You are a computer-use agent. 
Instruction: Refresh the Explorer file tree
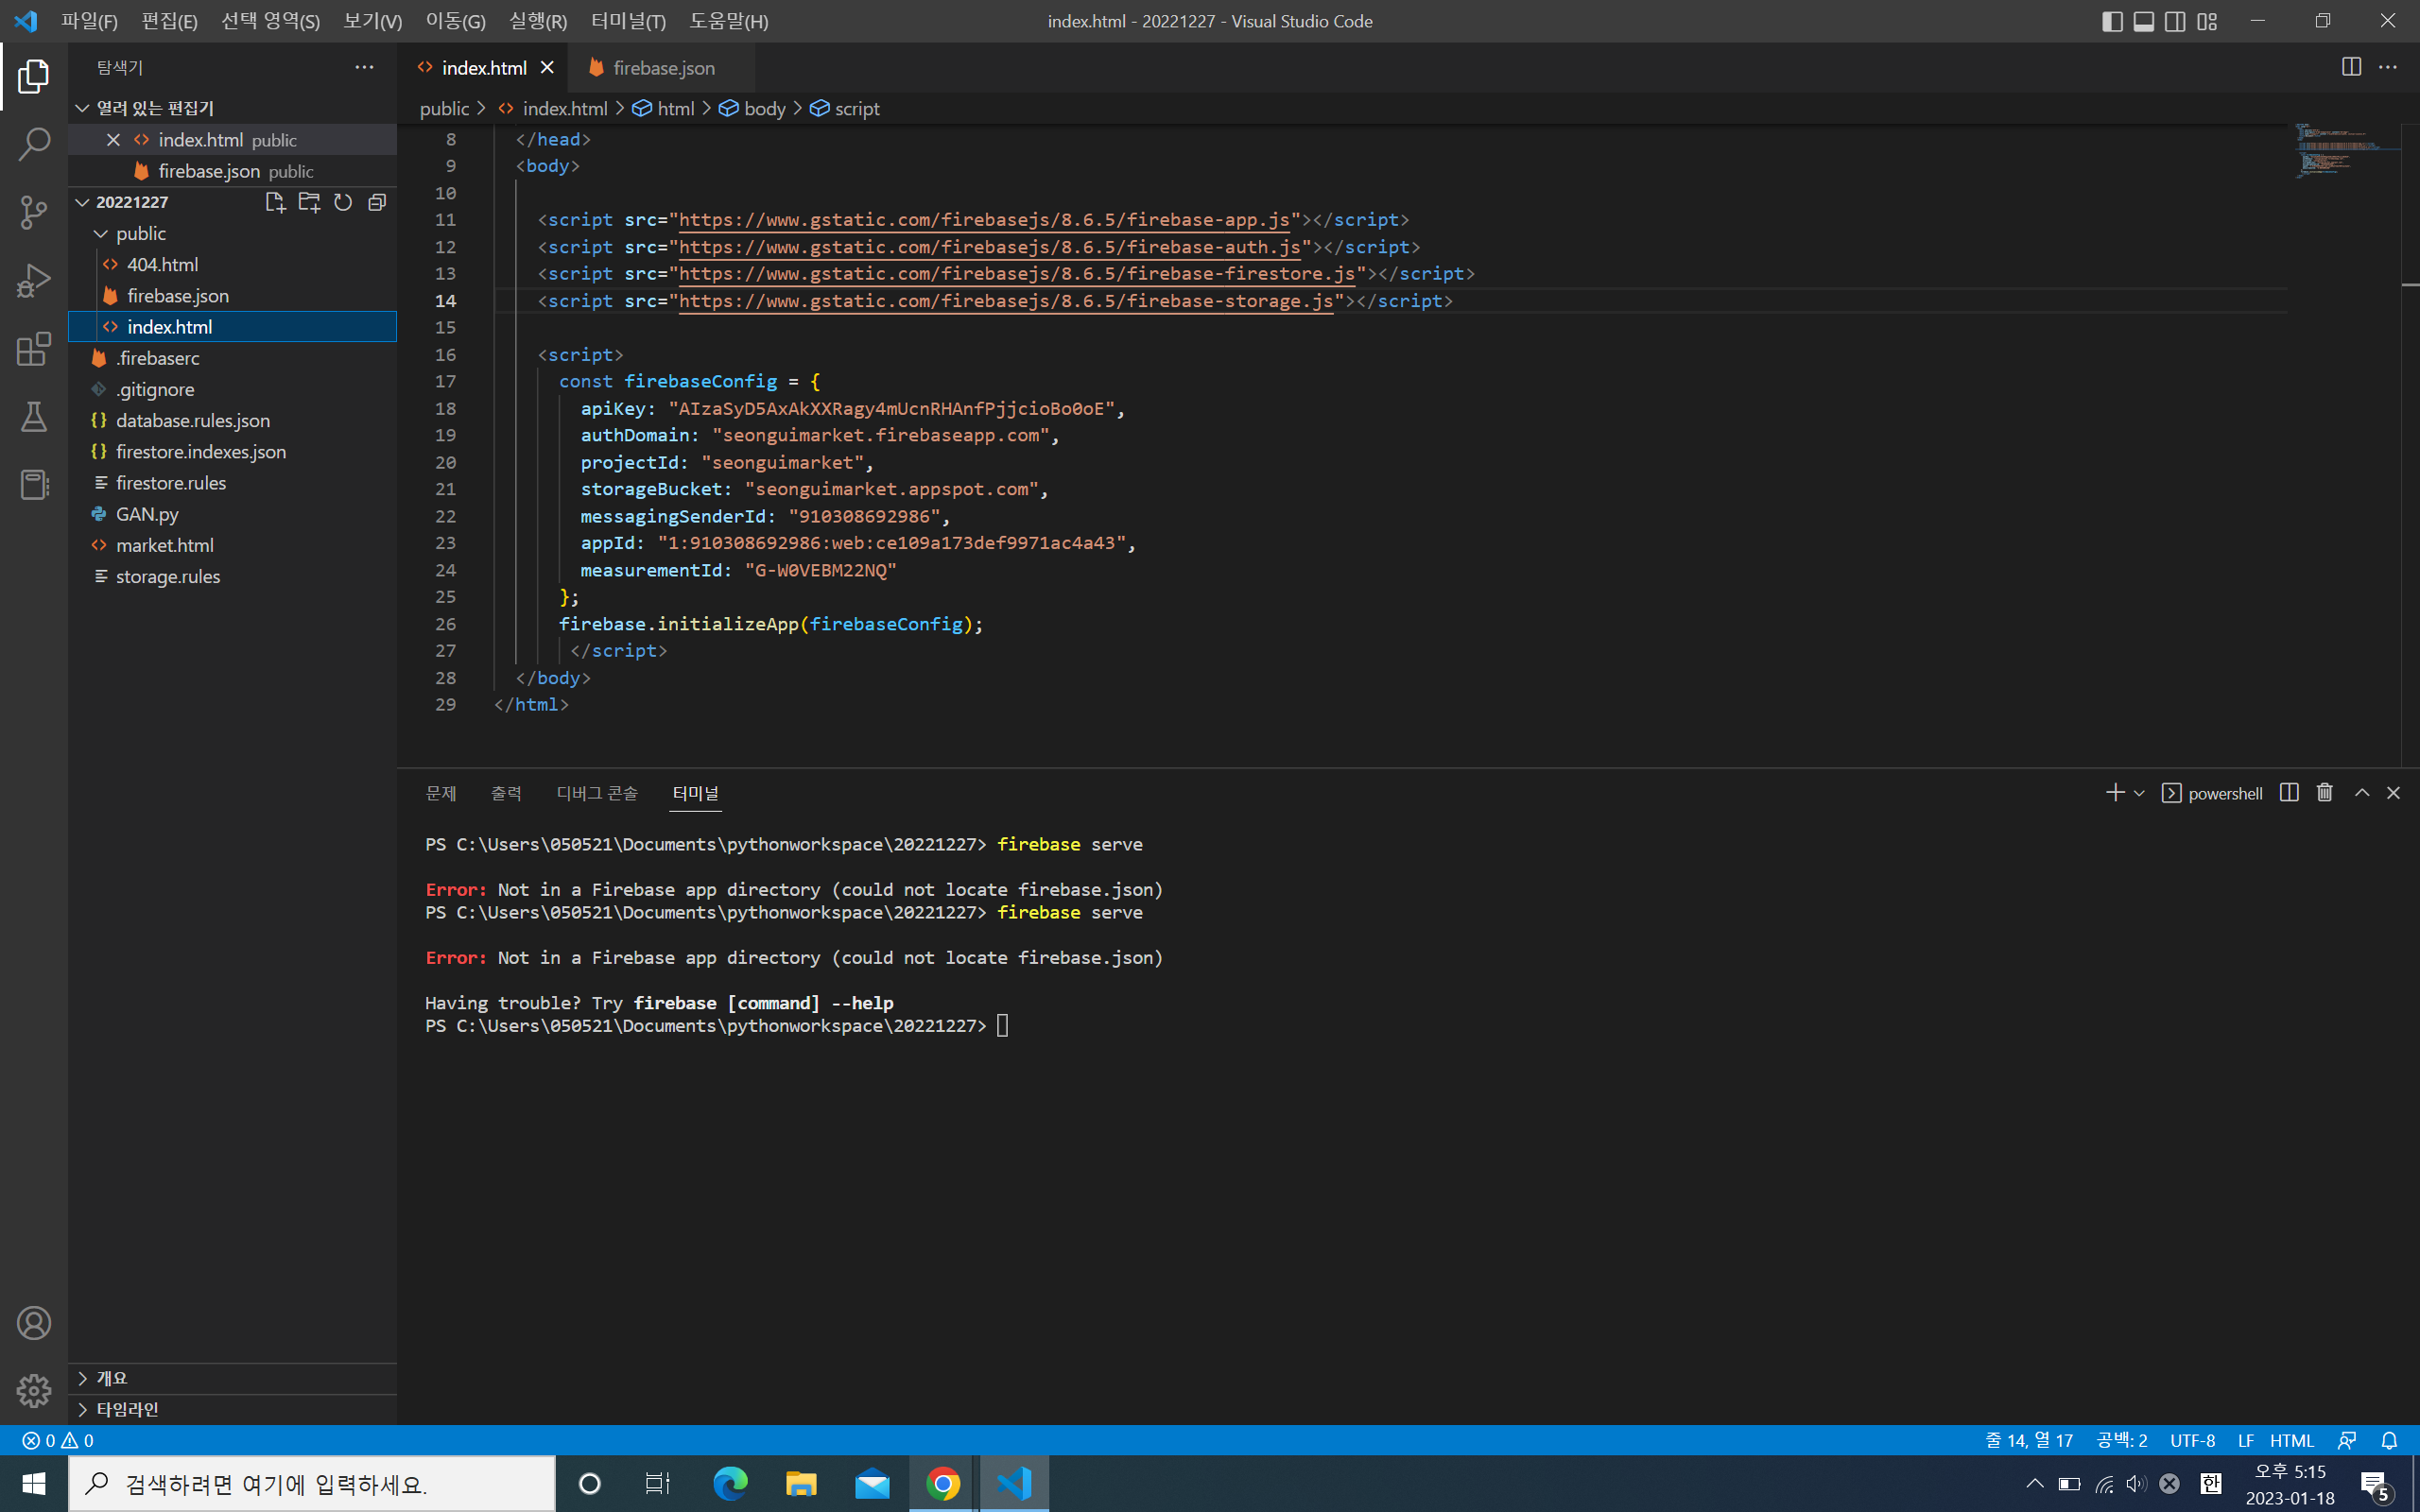343,202
